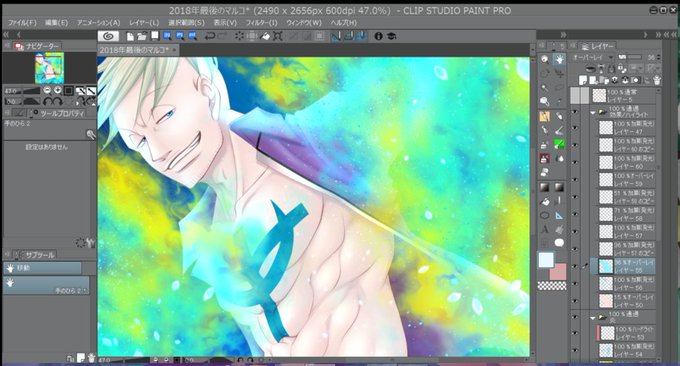
Task: Hide layer レイヤー 47 via its eye icon
Action: (575, 128)
